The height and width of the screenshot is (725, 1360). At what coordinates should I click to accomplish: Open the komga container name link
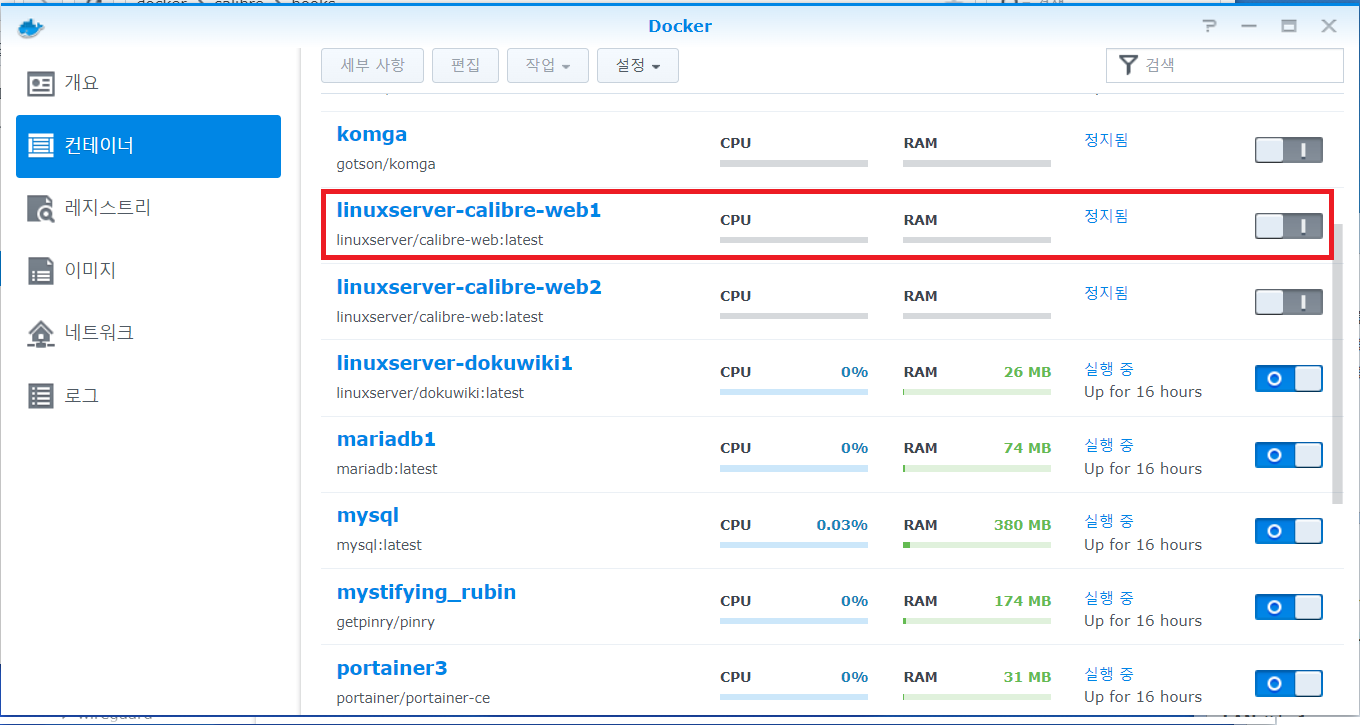coord(372,134)
